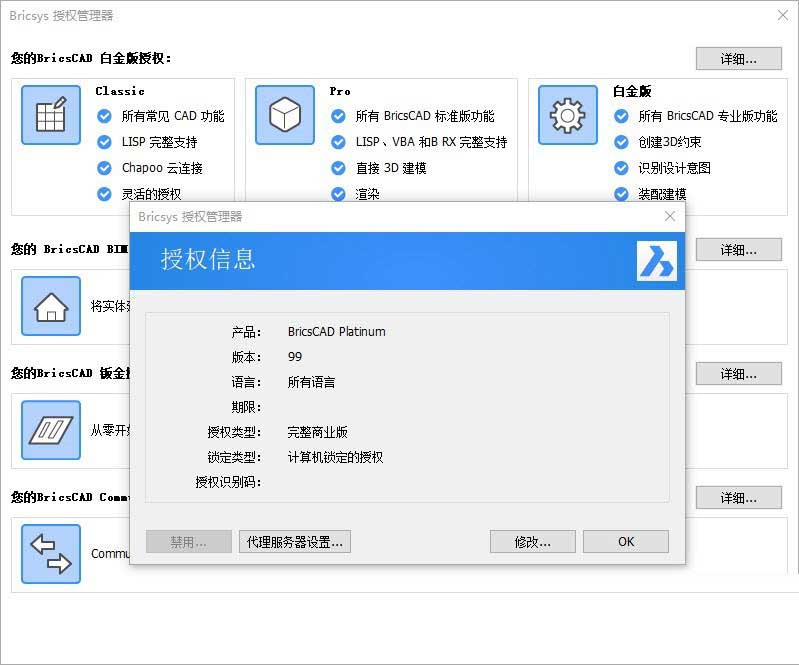Click the sheet metal module icon
The width and height of the screenshot is (799, 665).
[x=51, y=430]
